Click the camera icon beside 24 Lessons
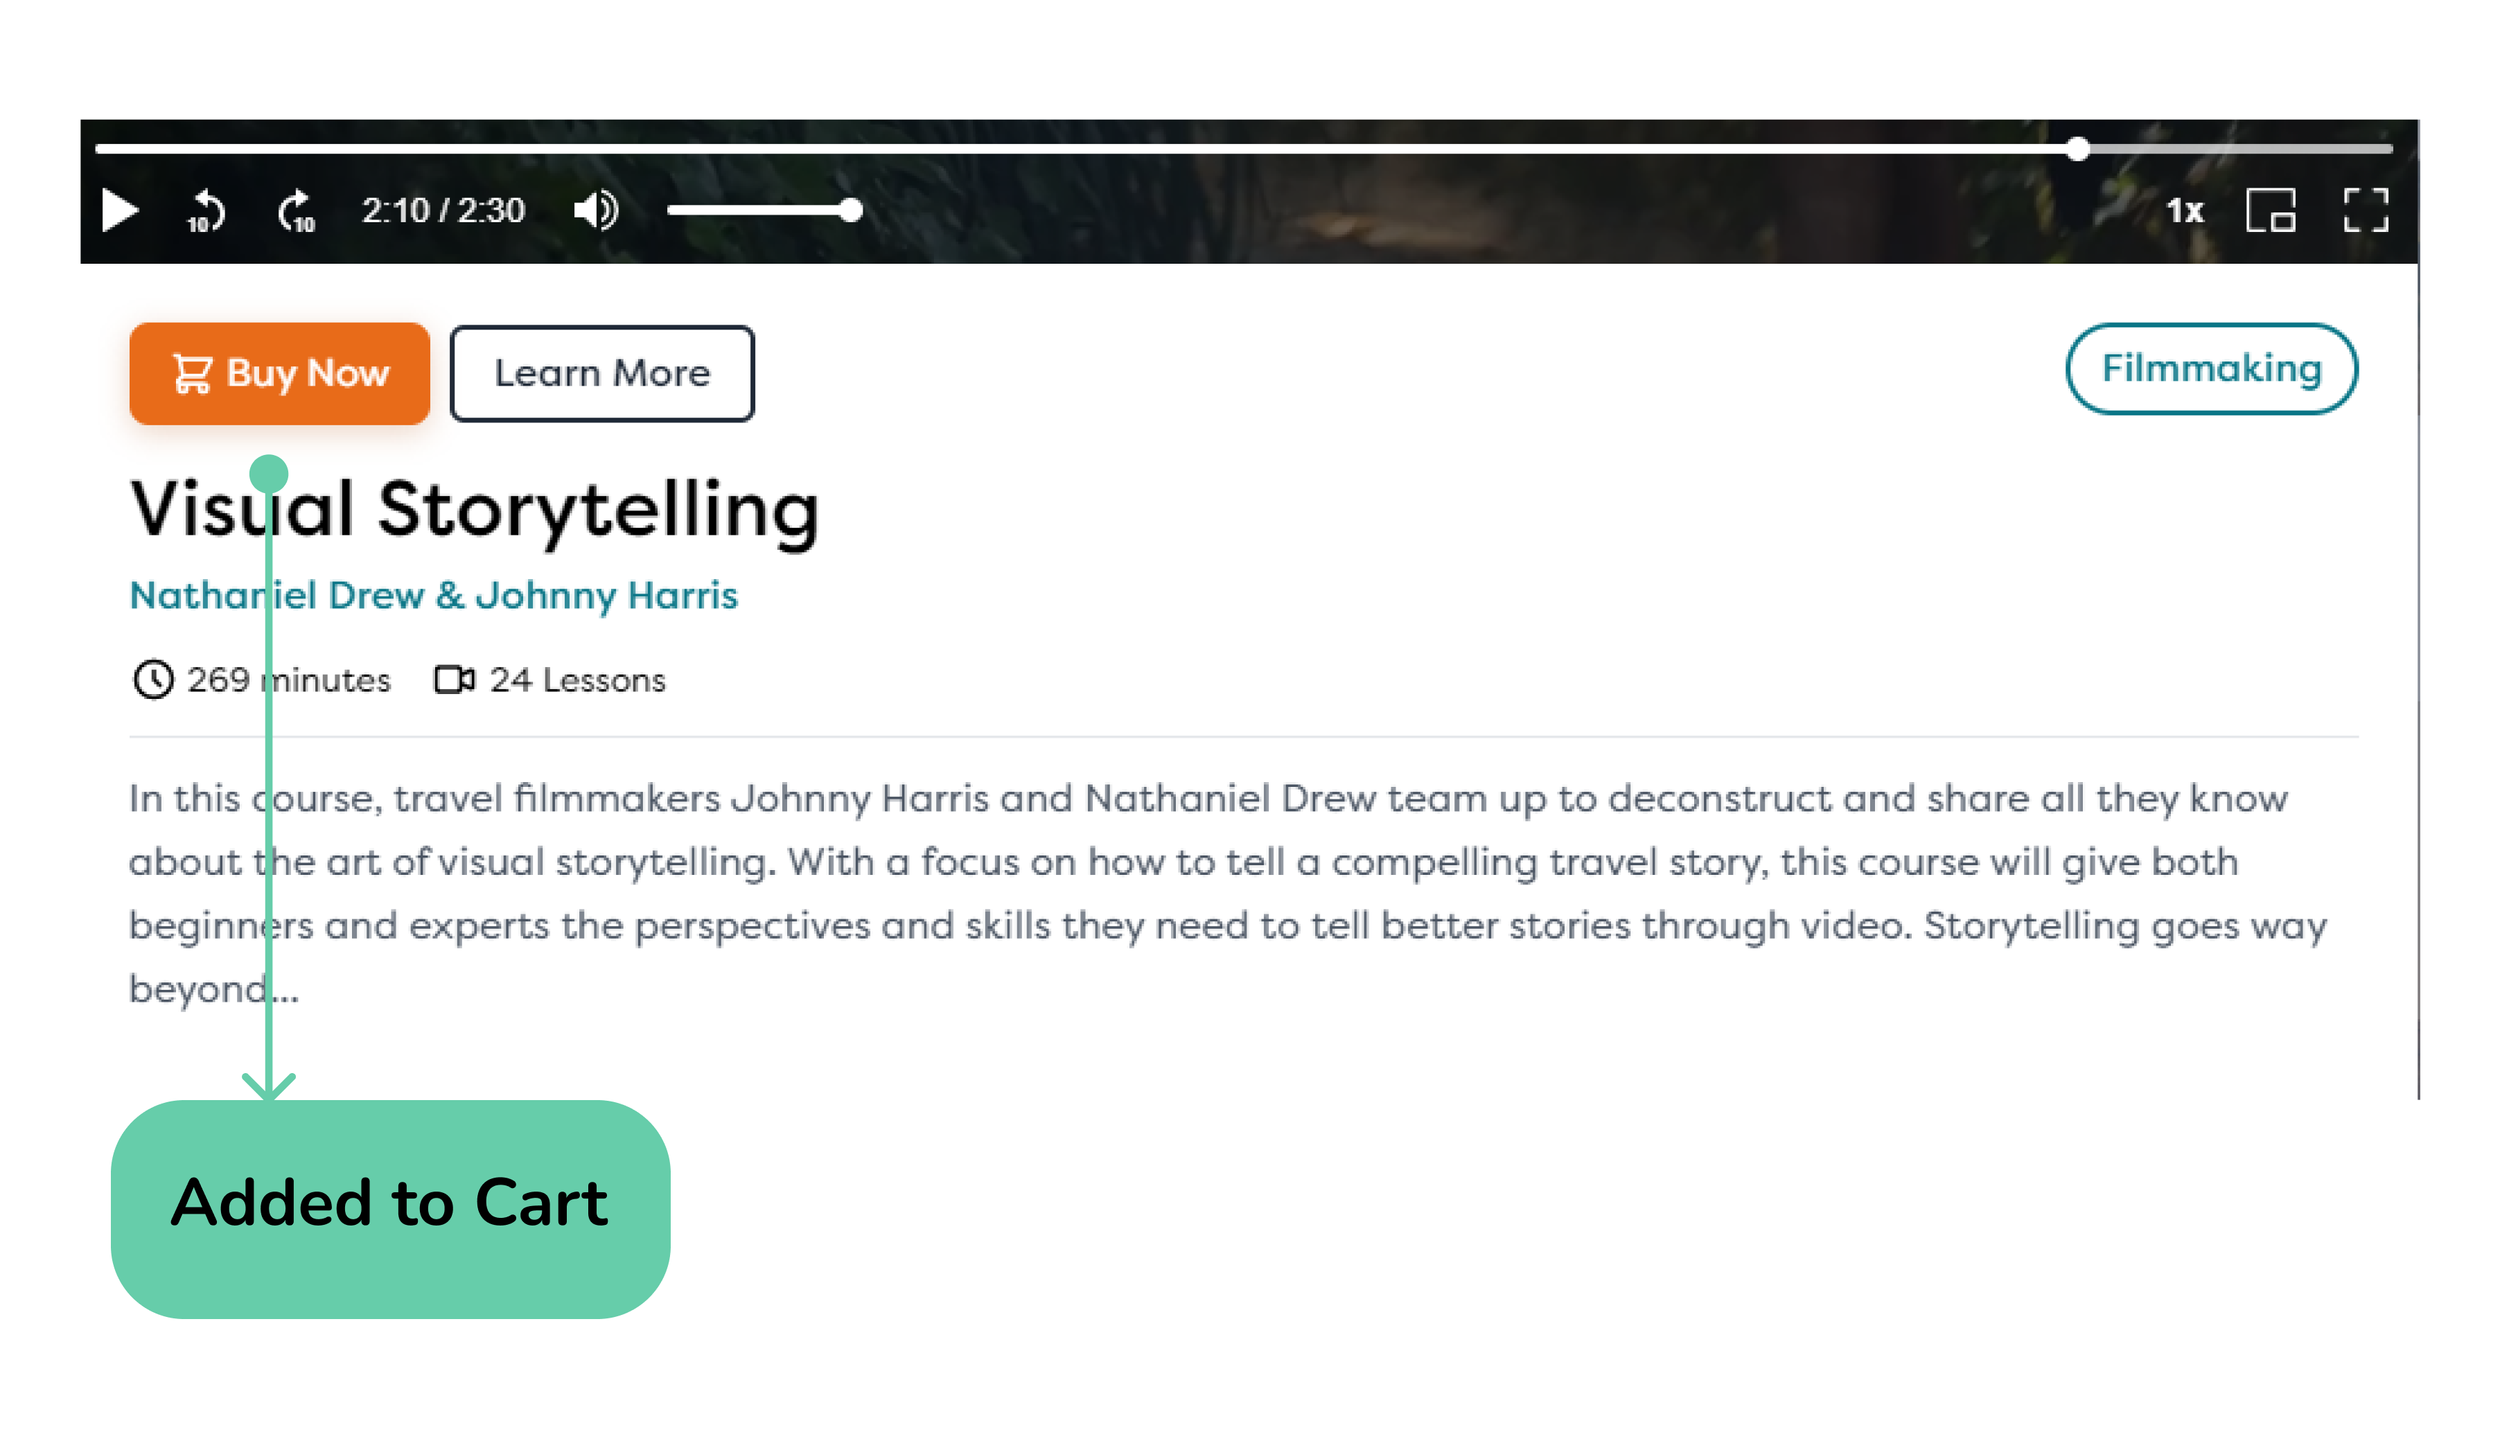Viewport: 2500px width, 1438px height. [454, 680]
